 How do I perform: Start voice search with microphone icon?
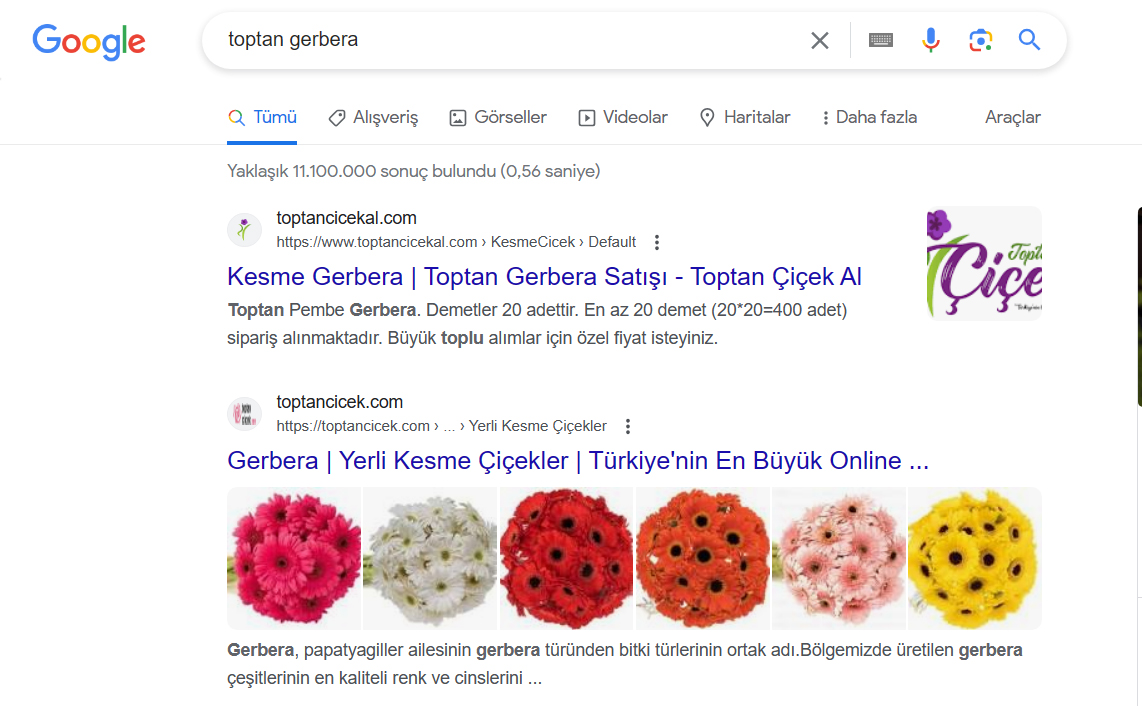pos(930,40)
